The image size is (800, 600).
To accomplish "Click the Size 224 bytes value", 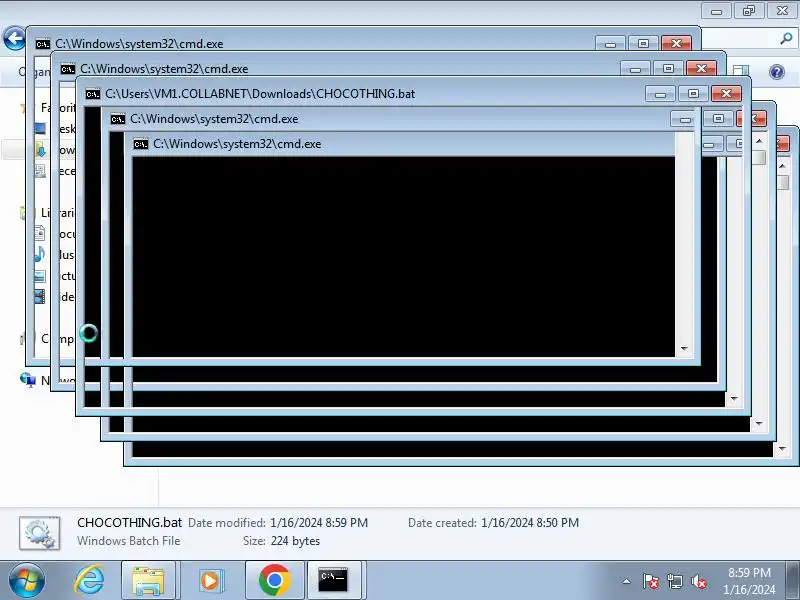I will (295, 541).
